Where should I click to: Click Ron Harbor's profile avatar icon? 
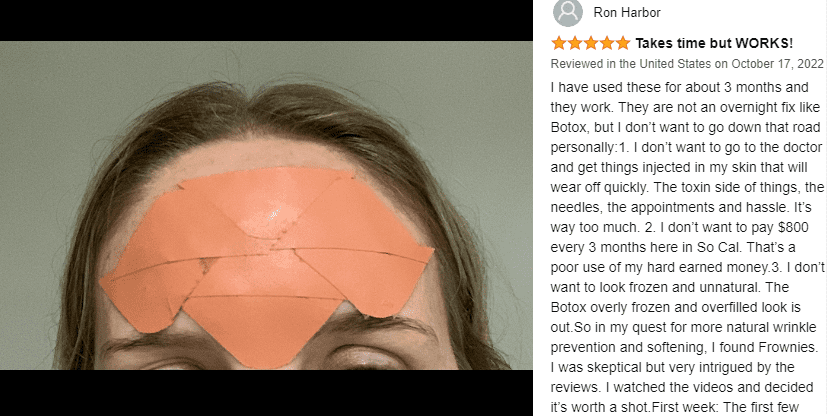568,12
